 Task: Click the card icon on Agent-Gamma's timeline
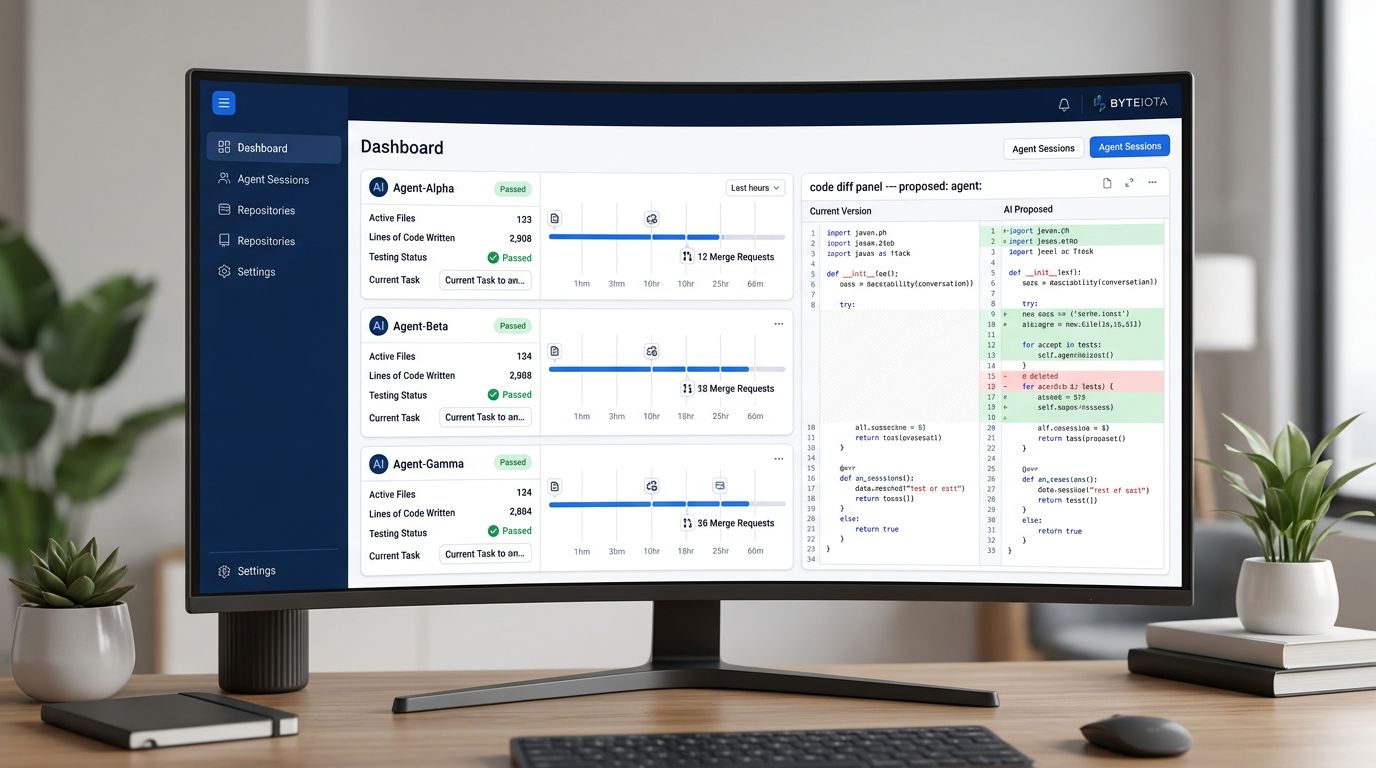pos(719,486)
